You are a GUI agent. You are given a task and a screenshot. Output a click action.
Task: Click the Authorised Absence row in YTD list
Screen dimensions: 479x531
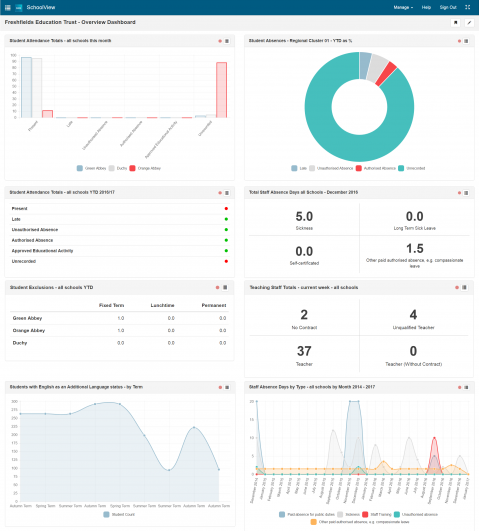point(120,240)
